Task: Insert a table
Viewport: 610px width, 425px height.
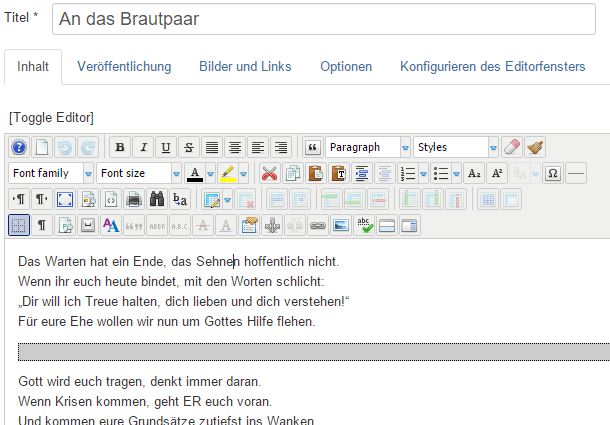Action: tap(211, 199)
